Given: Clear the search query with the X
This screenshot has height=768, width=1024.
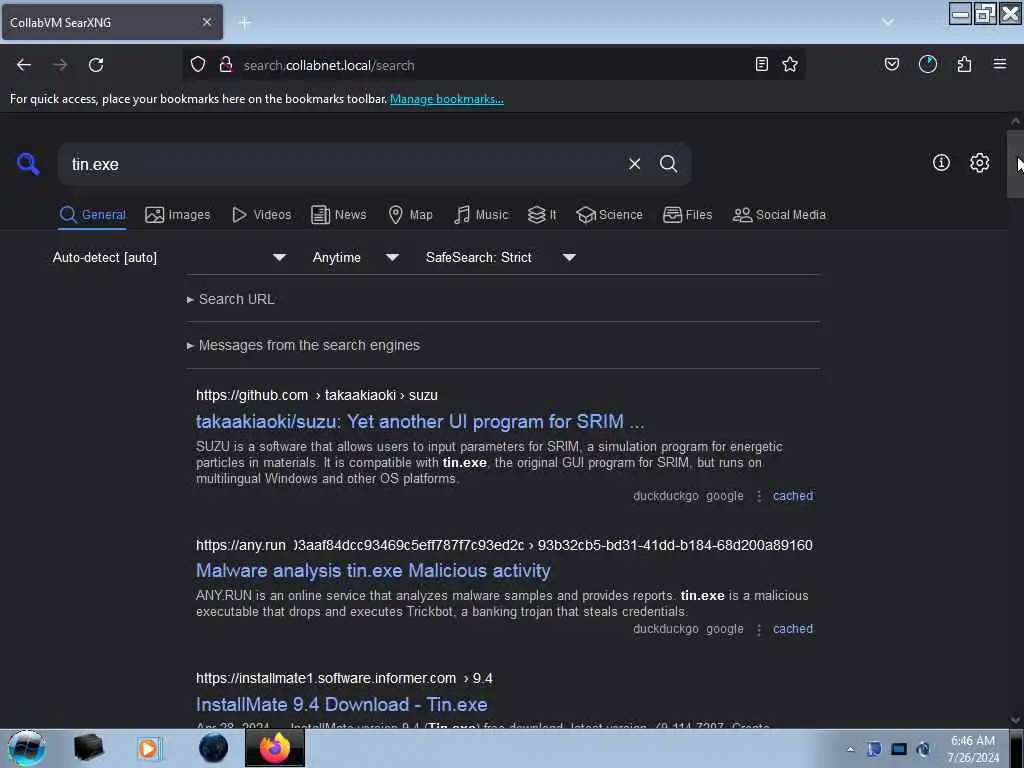Looking at the screenshot, I should (634, 164).
